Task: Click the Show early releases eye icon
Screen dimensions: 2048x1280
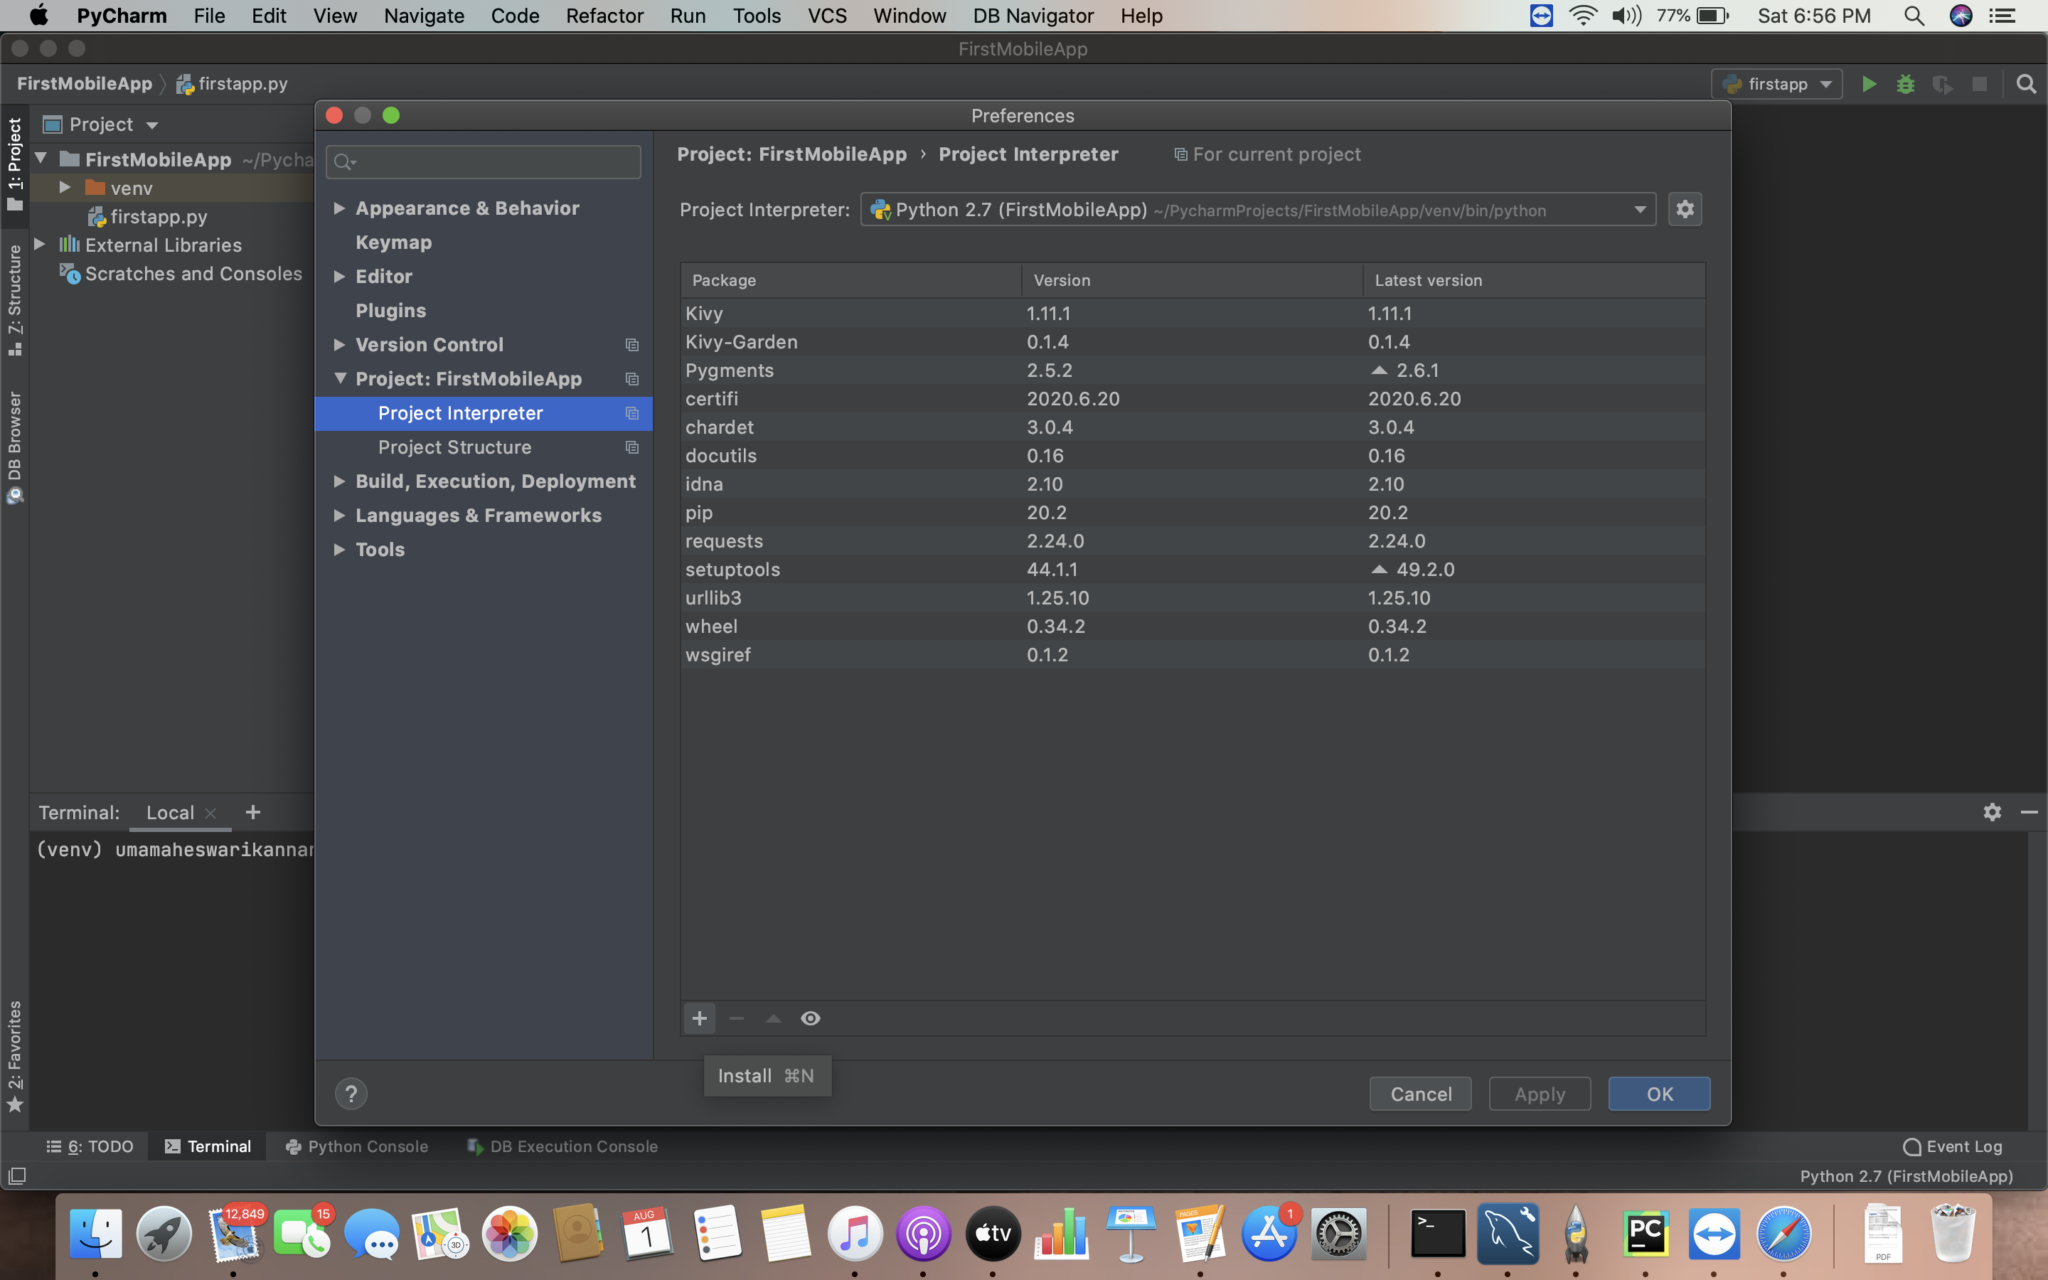Action: 810,1018
